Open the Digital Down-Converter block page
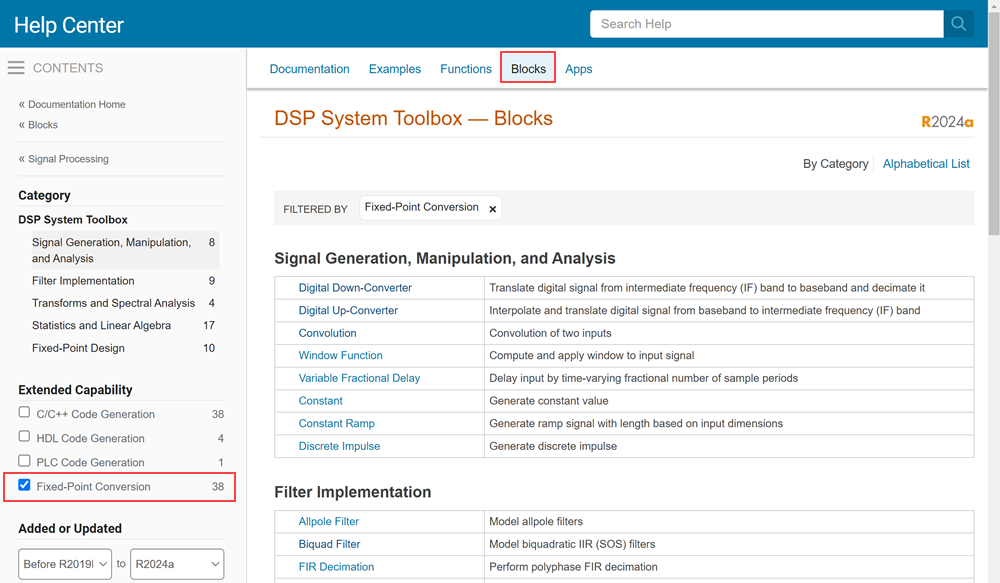The height and width of the screenshot is (583, 1000). coord(355,288)
